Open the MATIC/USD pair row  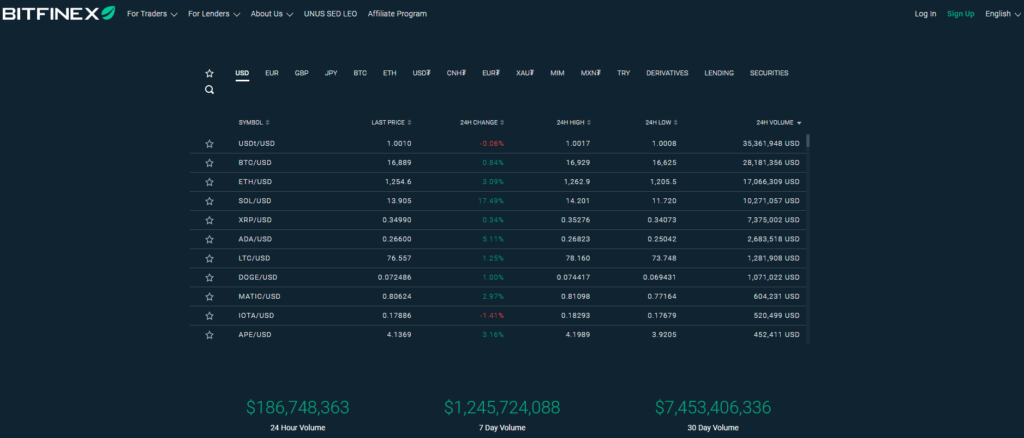coord(500,297)
